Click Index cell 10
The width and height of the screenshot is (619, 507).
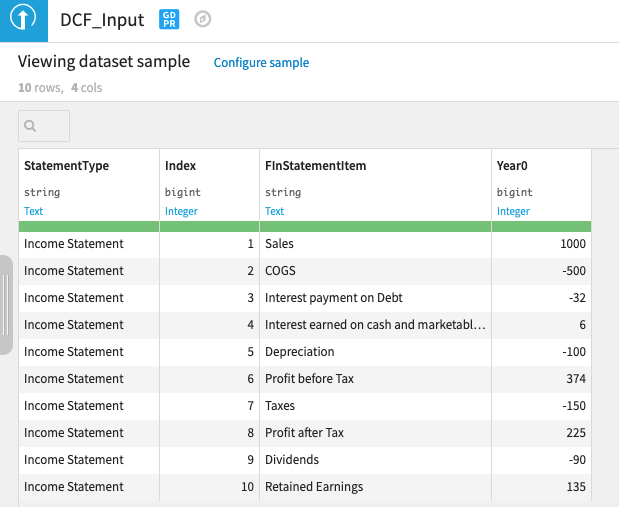coord(209,487)
